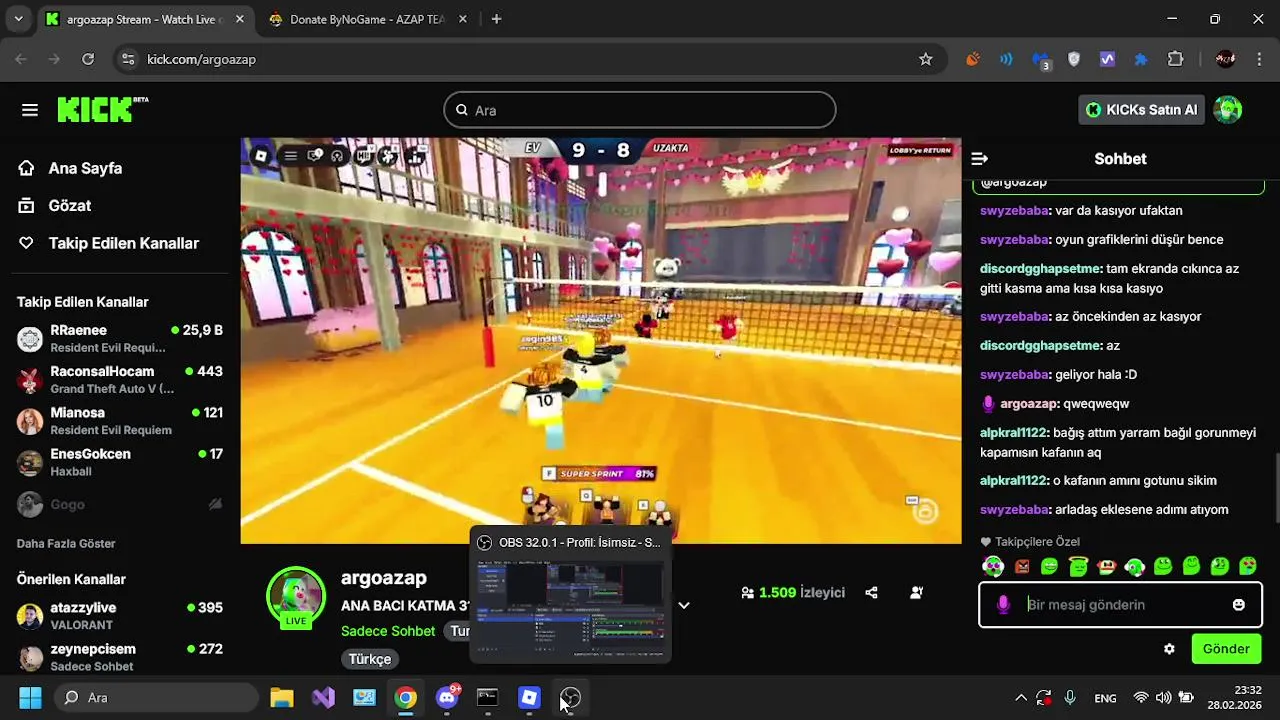Open Chrome Extensions menu
Screen dimensions: 1280x720
click(1176, 59)
